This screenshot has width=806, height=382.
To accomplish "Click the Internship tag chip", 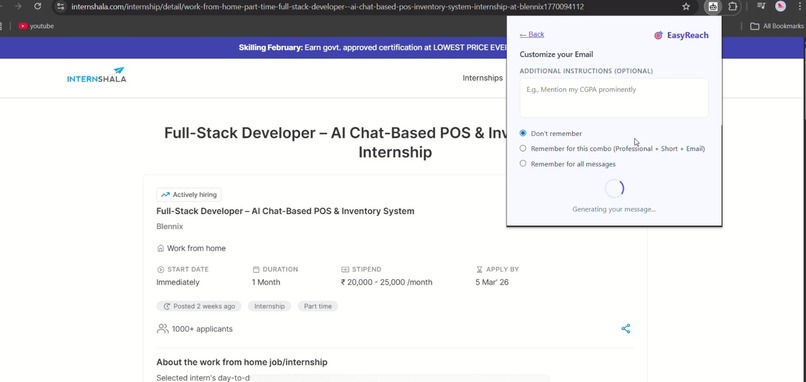I will 269,306.
